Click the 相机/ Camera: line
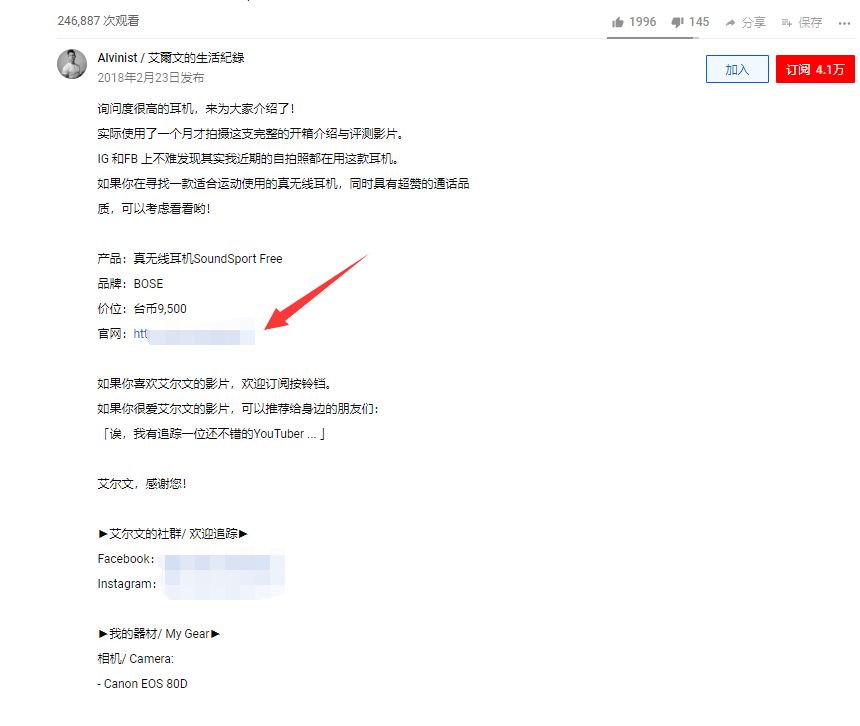 tap(135, 659)
